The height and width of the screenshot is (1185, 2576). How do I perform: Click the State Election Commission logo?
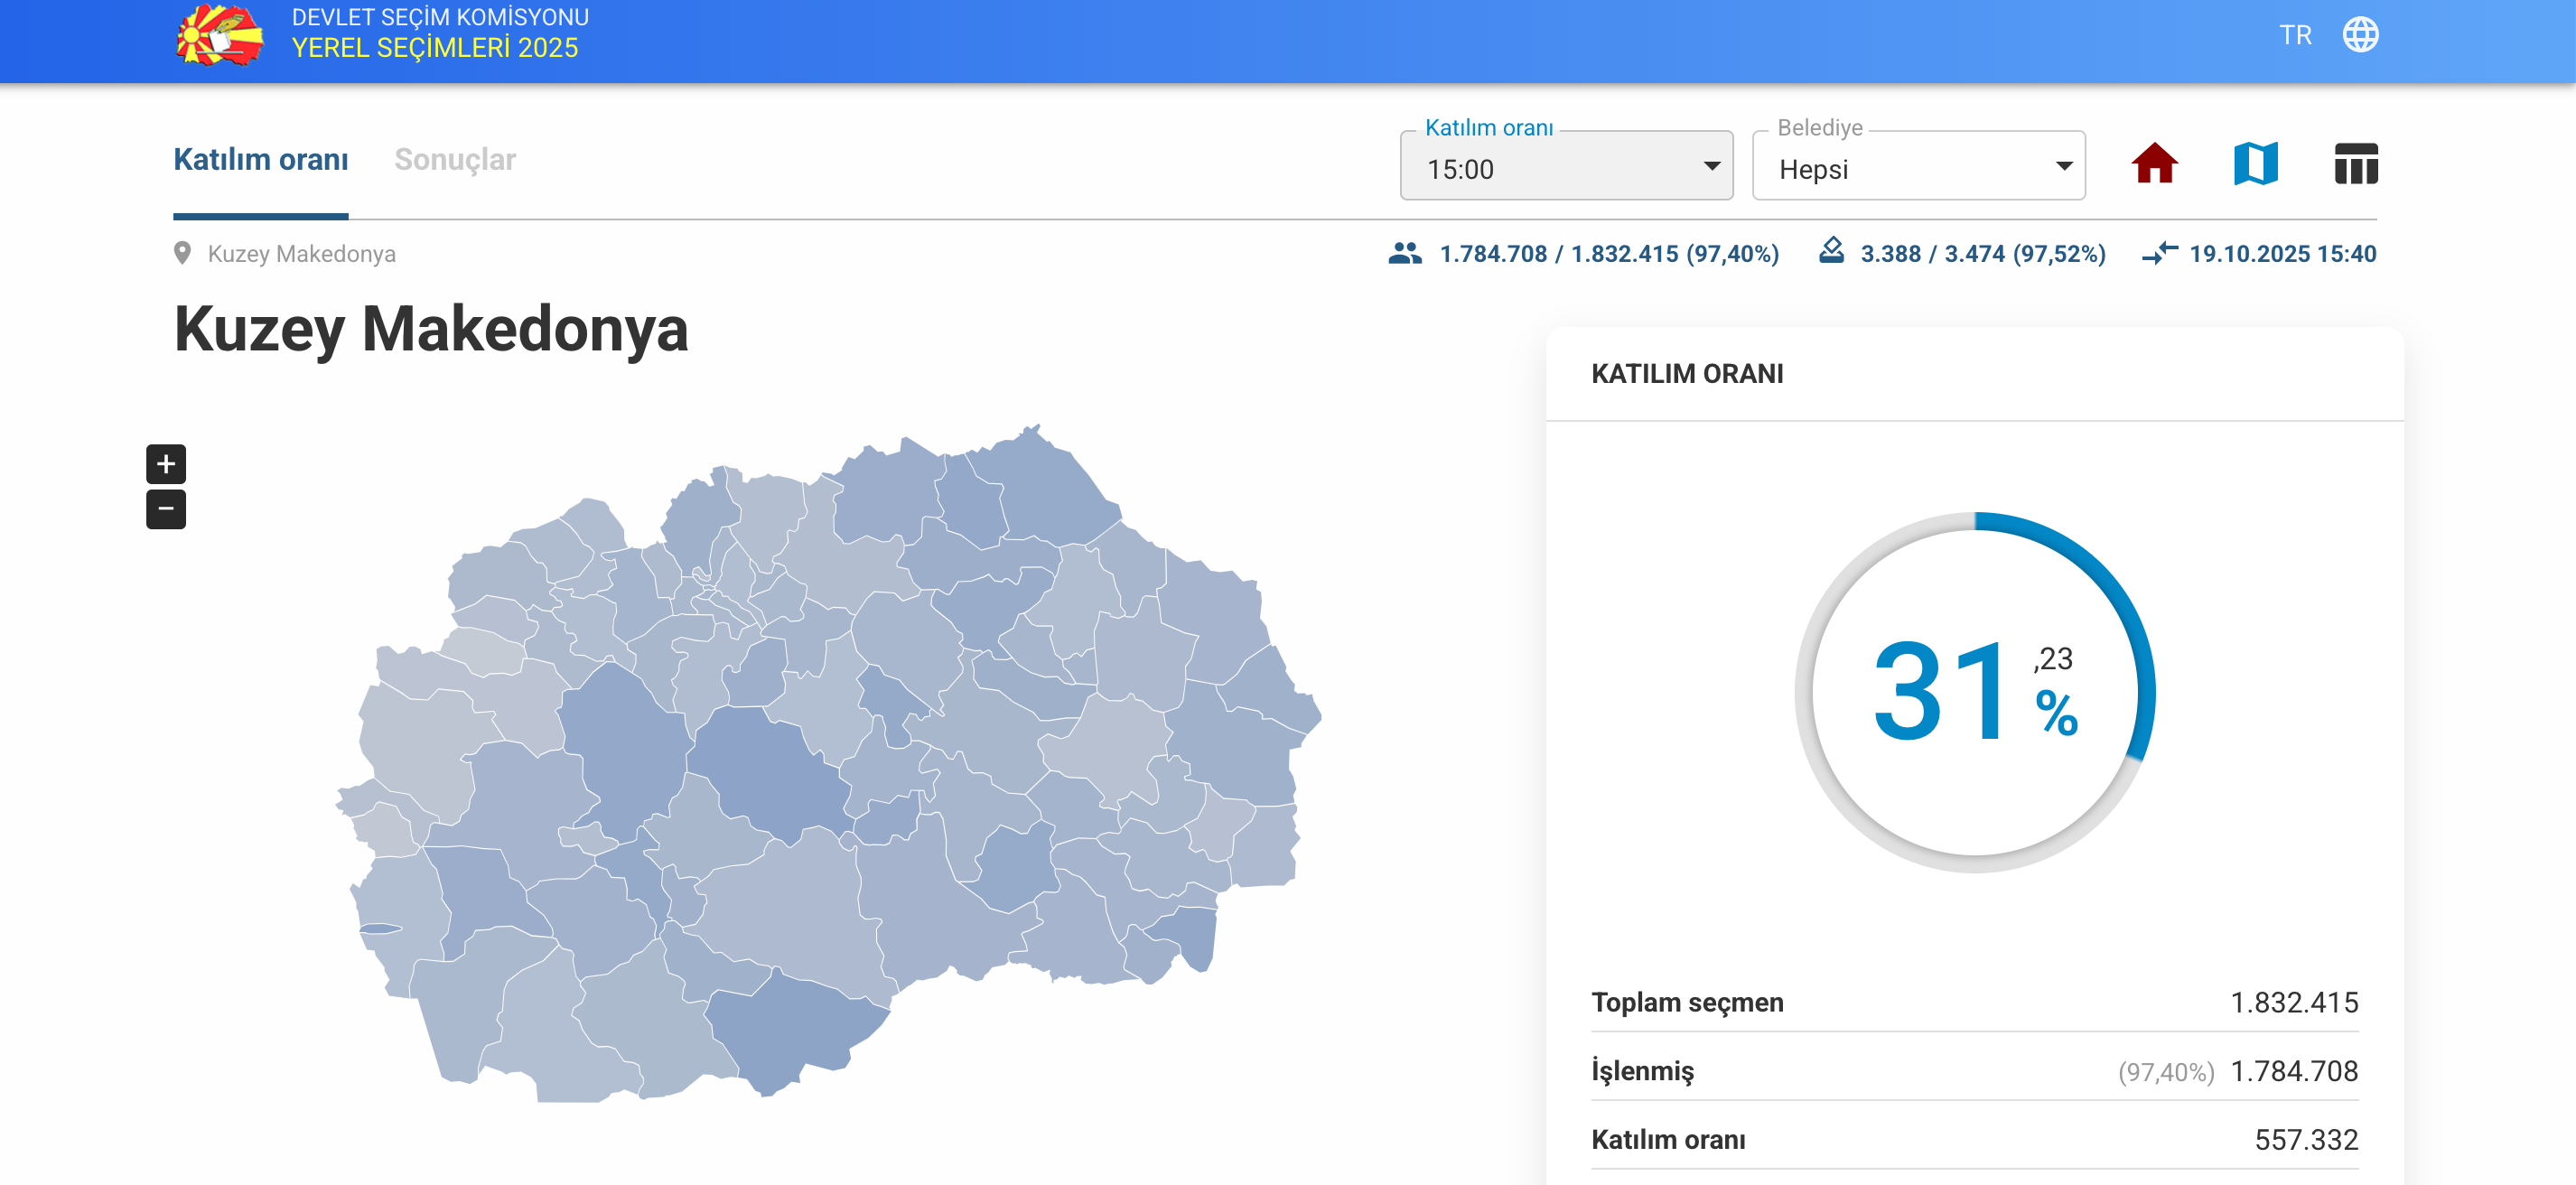pyautogui.click(x=220, y=35)
